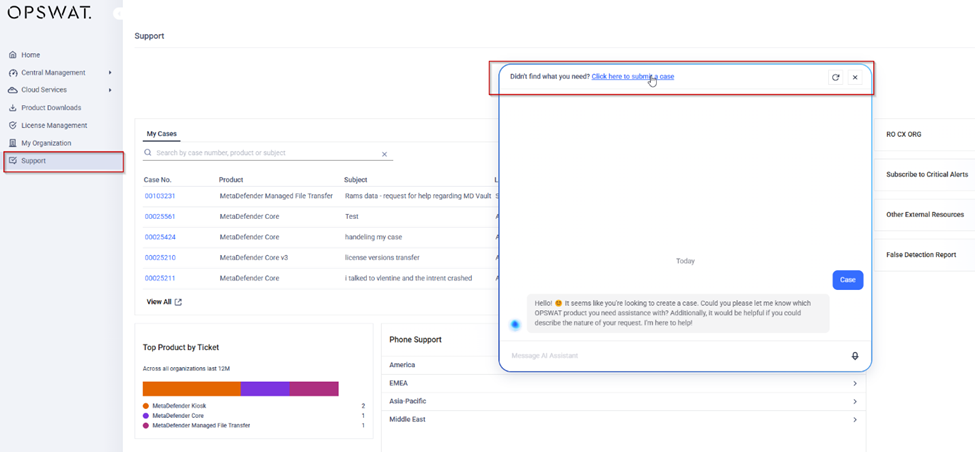Click the case search field
This screenshot has height=452, width=975.
pyautogui.click(x=267, y=153)
